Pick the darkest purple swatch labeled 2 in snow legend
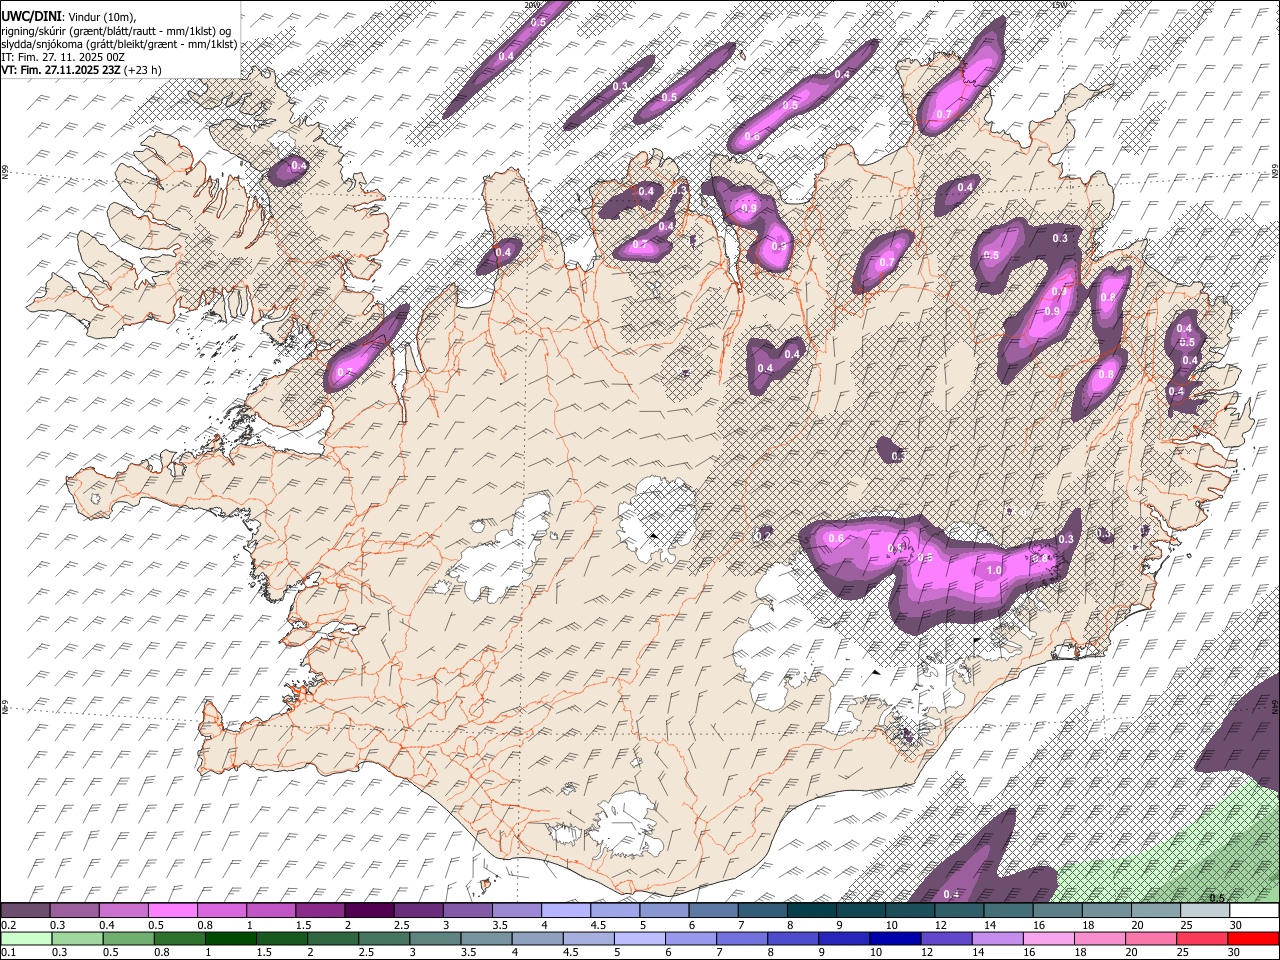Screen dimensions: 1280x960 point(369,910)
